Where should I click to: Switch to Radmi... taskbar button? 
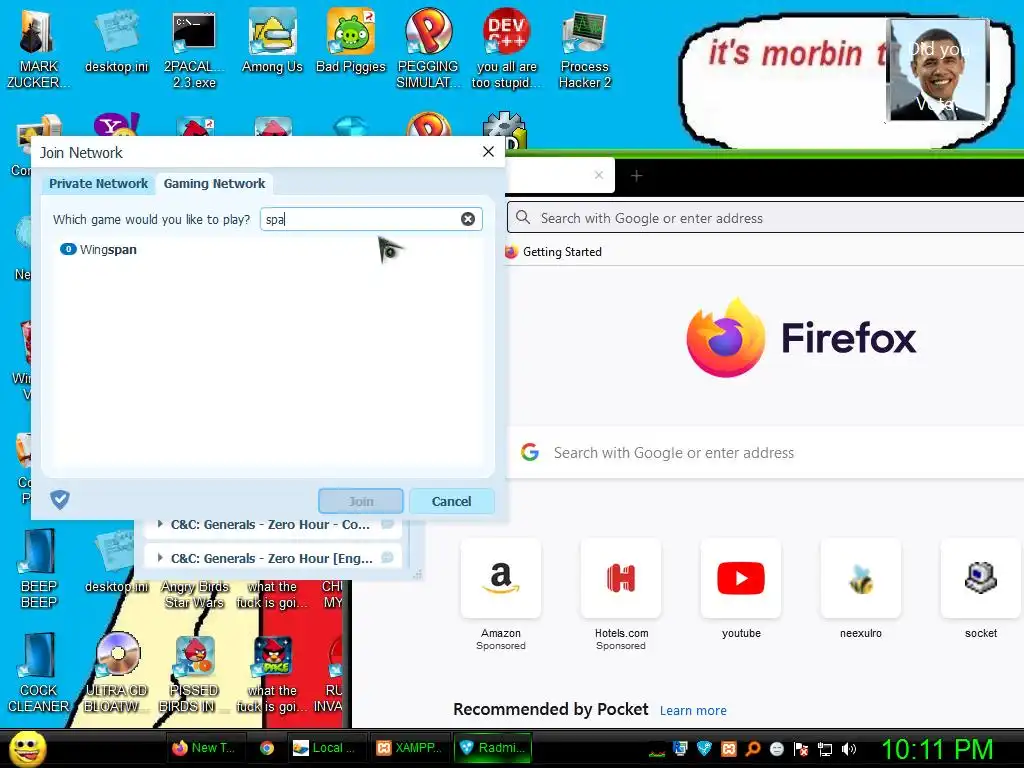point(494,748)
